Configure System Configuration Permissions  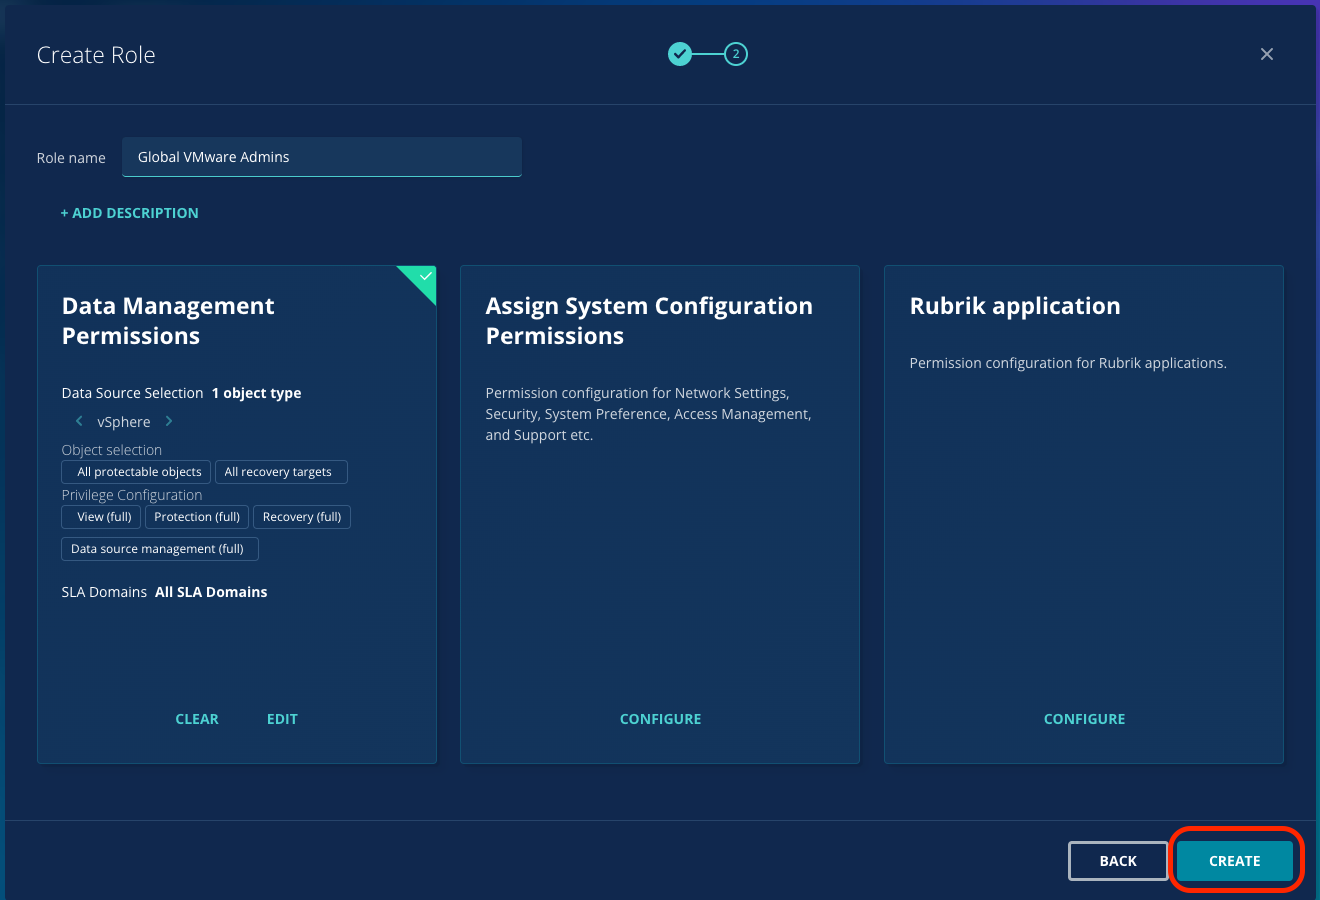[x=660, y=719]
